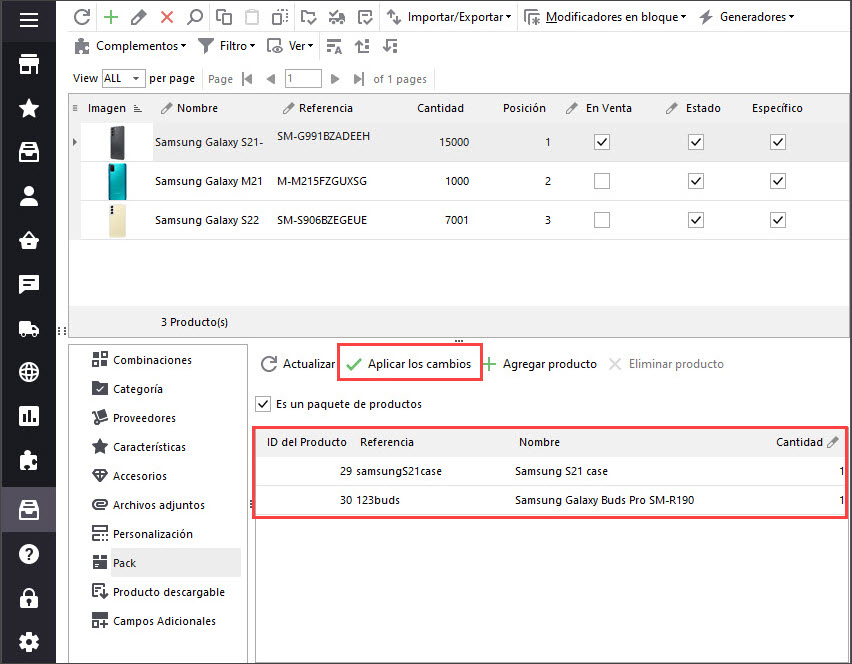Open the help question mark icon
Image resolution: width=852 pixels, height=664 pixels.
tap(29, 554)
